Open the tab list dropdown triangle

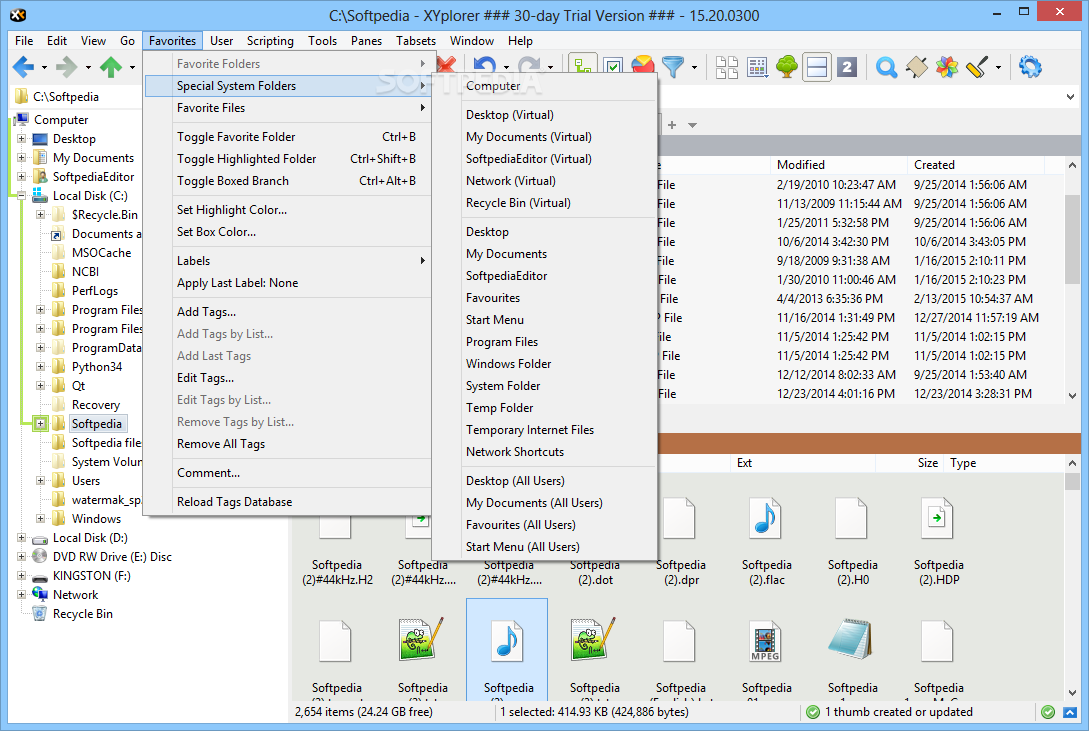[692, 126]
